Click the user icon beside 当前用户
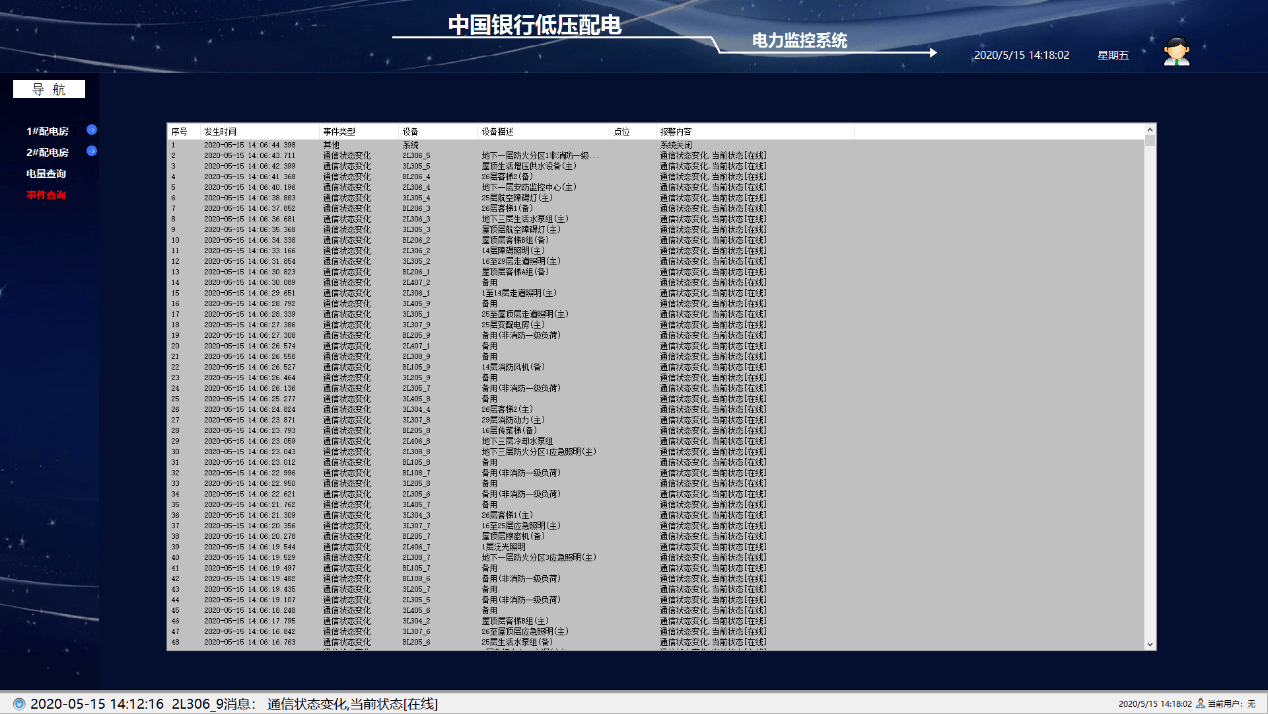The height and width of the screenshot is (714, 1268). (x=1200, y=704)
